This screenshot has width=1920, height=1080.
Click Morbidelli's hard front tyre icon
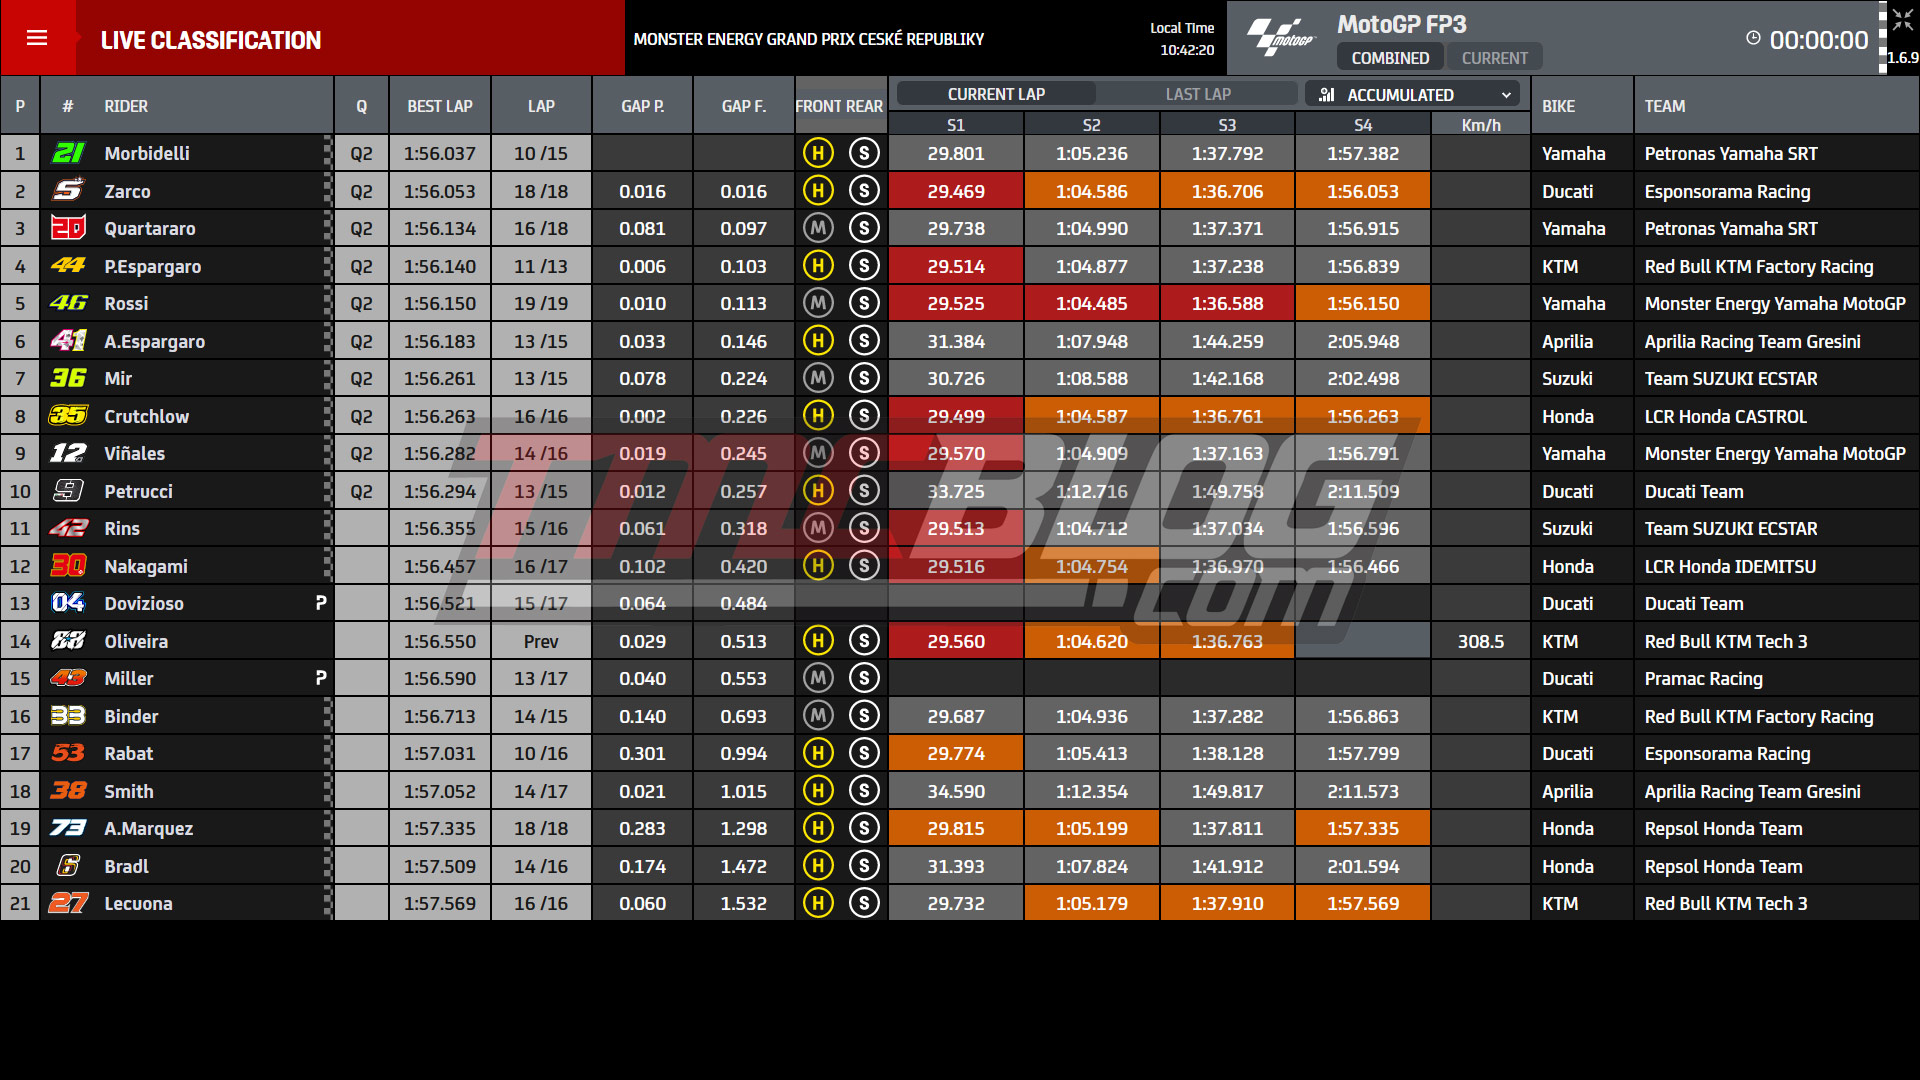(818, 153)
